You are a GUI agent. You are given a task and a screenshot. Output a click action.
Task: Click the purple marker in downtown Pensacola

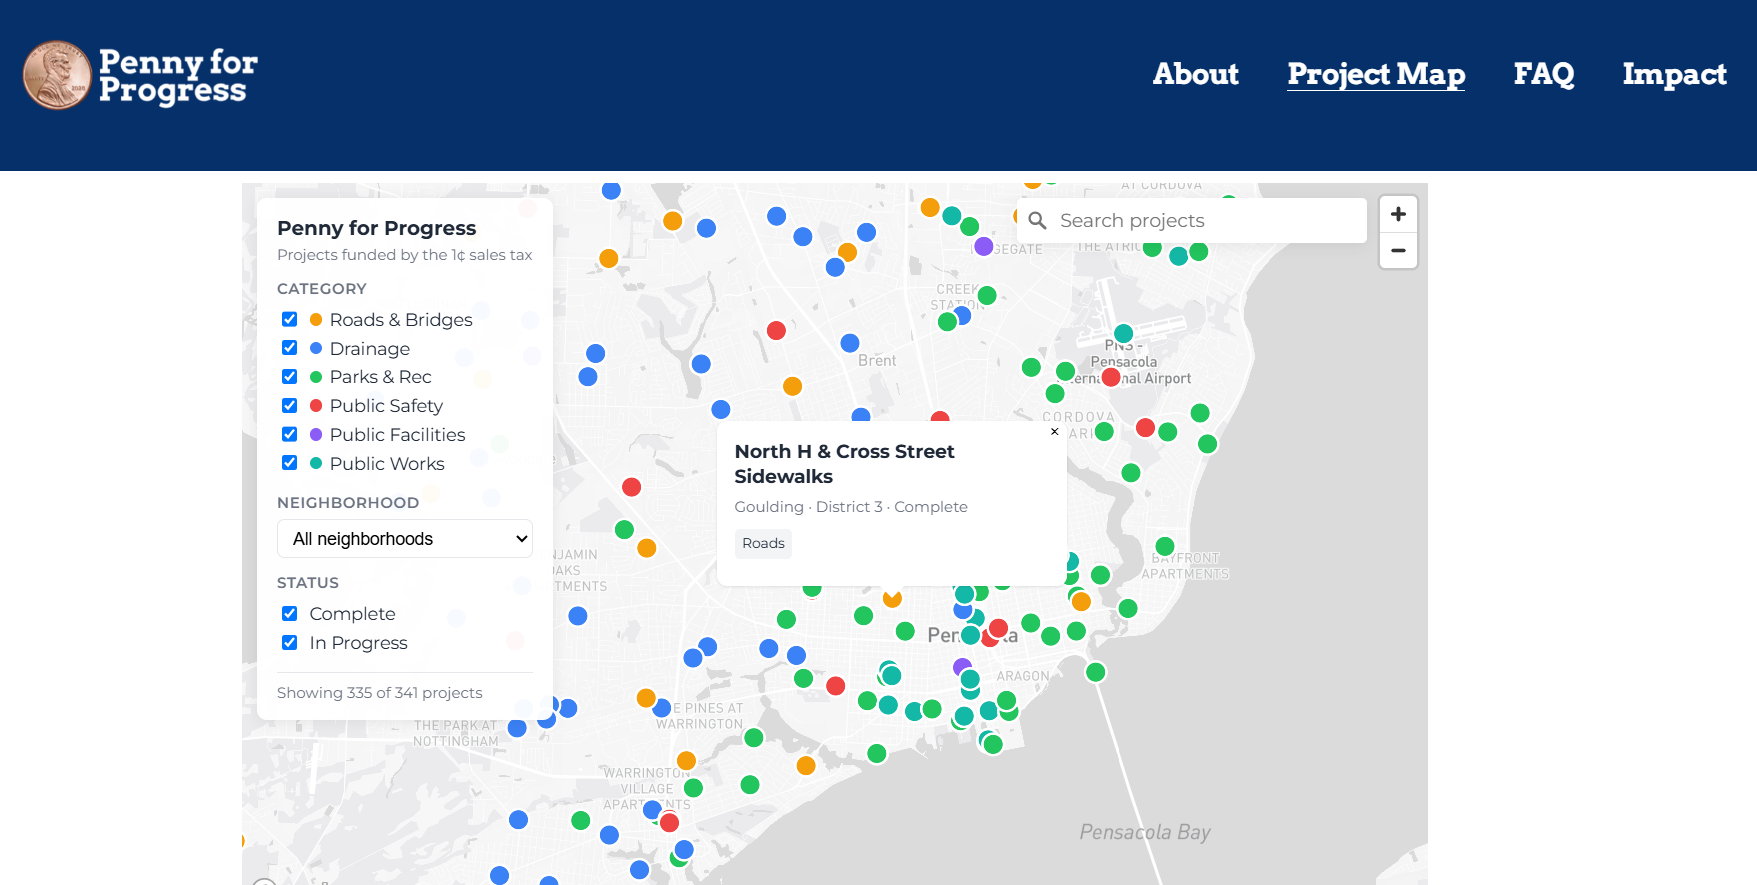click(x=962, y=666)
